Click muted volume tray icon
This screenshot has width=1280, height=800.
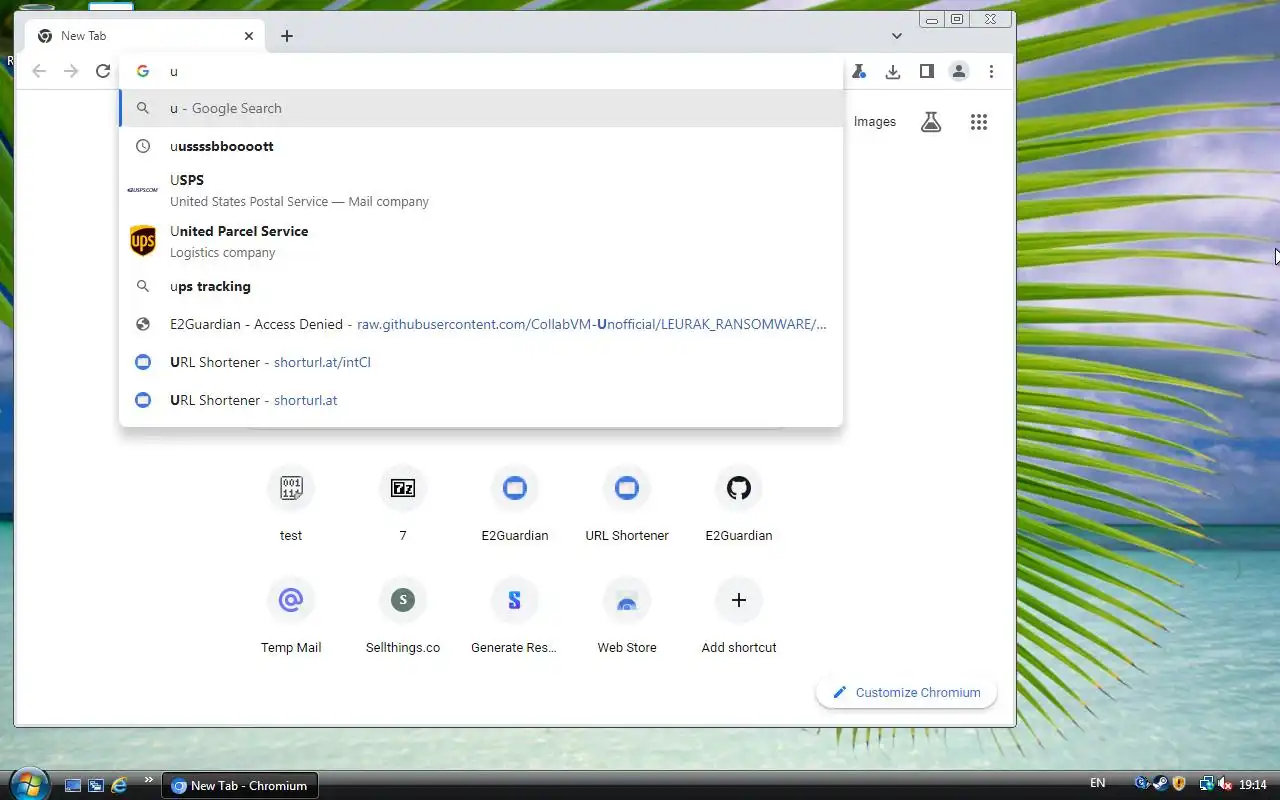pyautogui.click(x=1225, y=784)
